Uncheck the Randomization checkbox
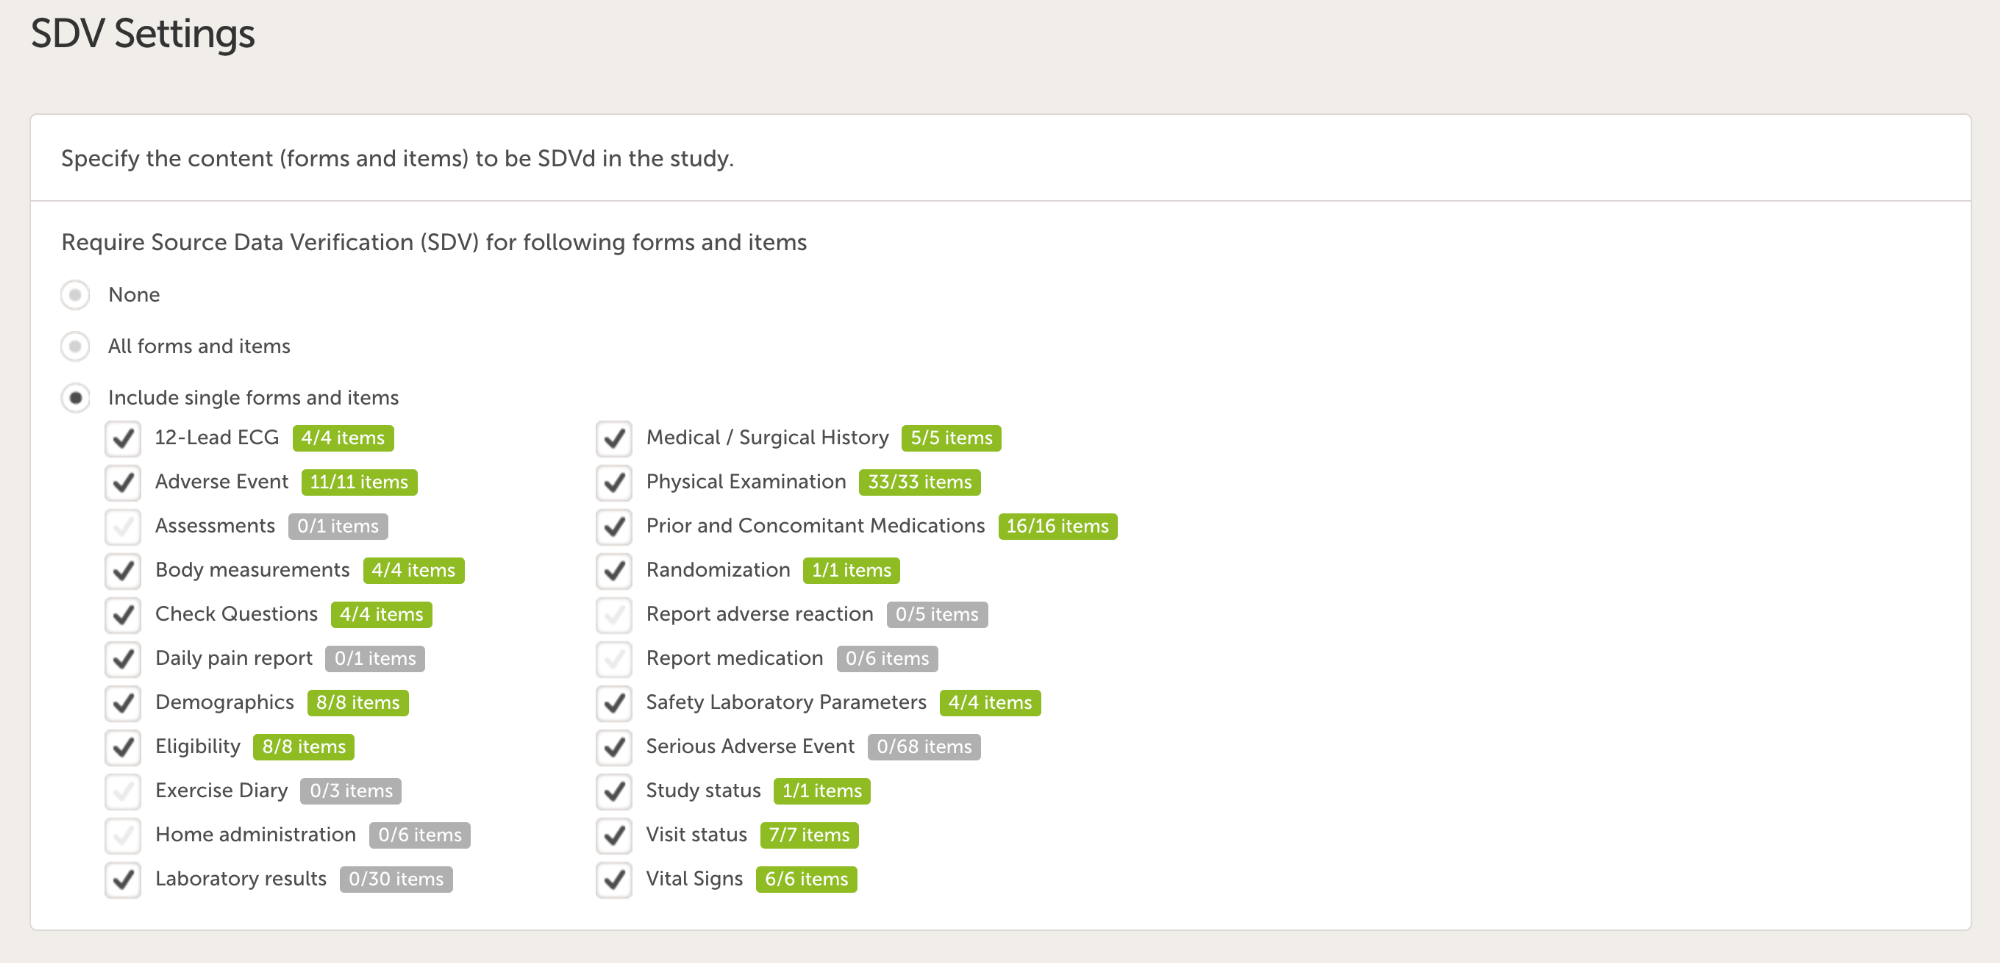 coord(614,570)
